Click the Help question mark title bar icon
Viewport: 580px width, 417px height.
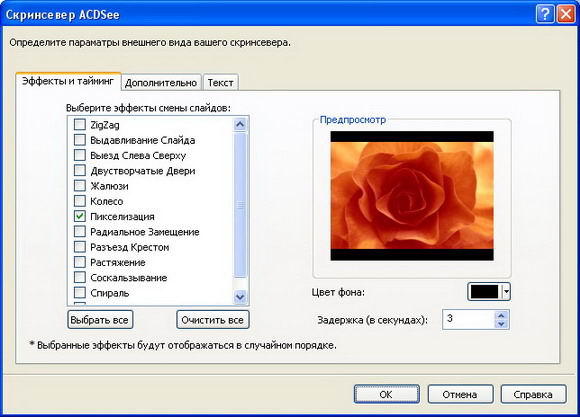(544, 15)
